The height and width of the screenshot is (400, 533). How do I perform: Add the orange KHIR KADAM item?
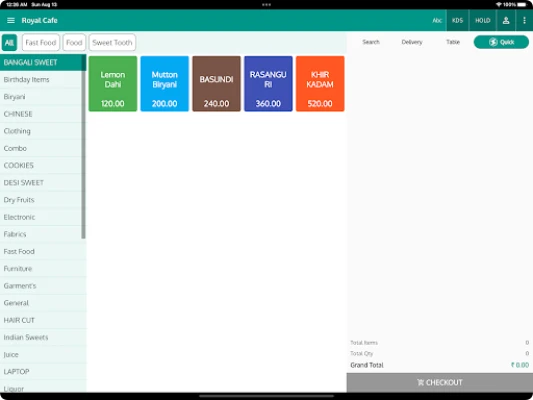point(320,84)
